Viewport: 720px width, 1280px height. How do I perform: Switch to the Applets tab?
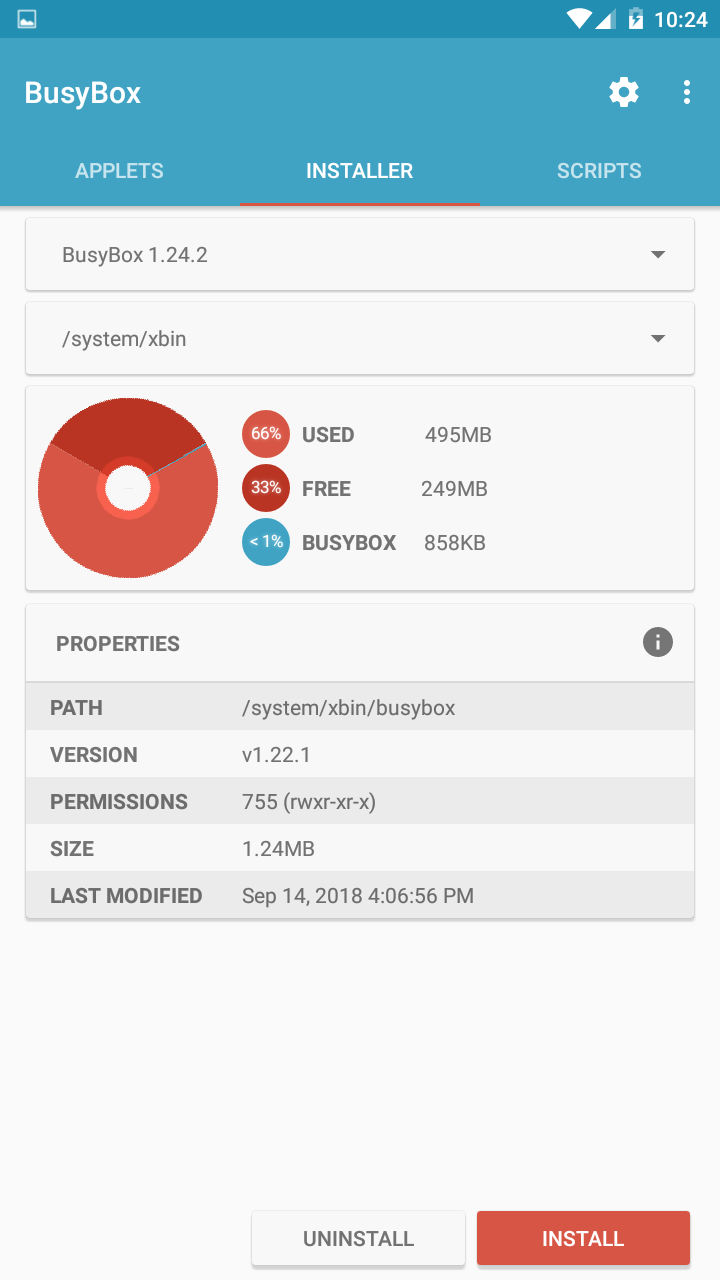pyautogui.click(x=120, y=171)
